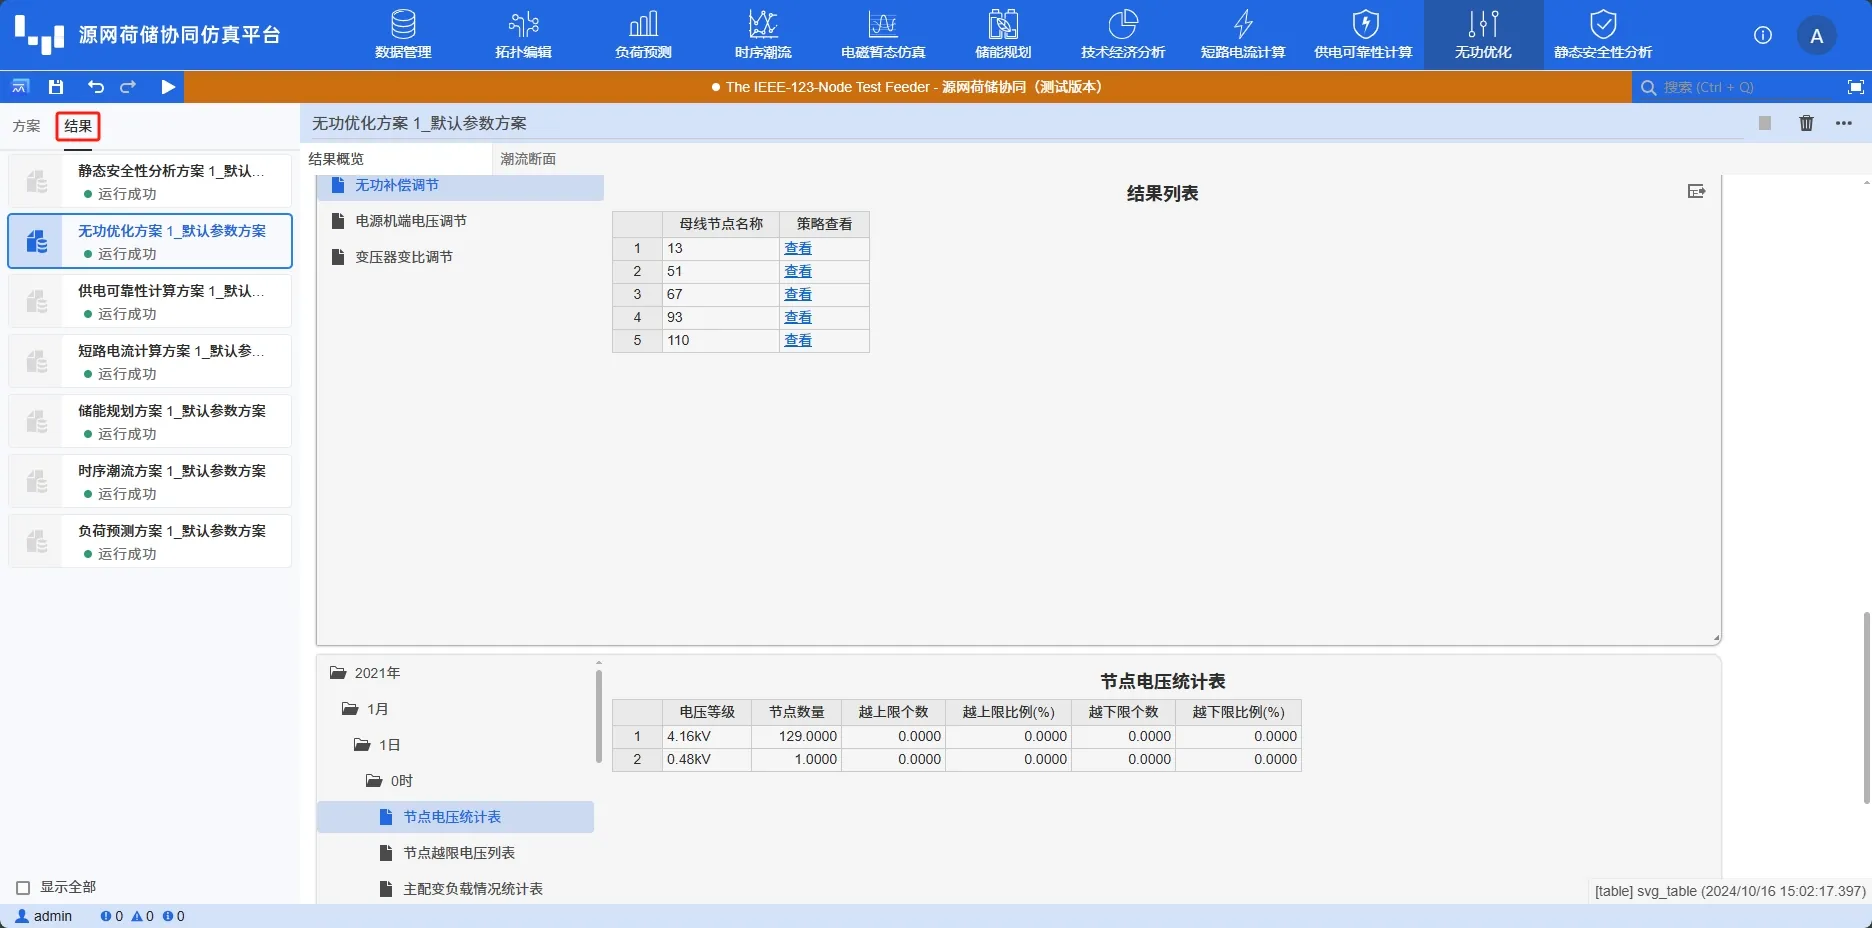Click the toolbar icon left of save

tap(20, 87)
